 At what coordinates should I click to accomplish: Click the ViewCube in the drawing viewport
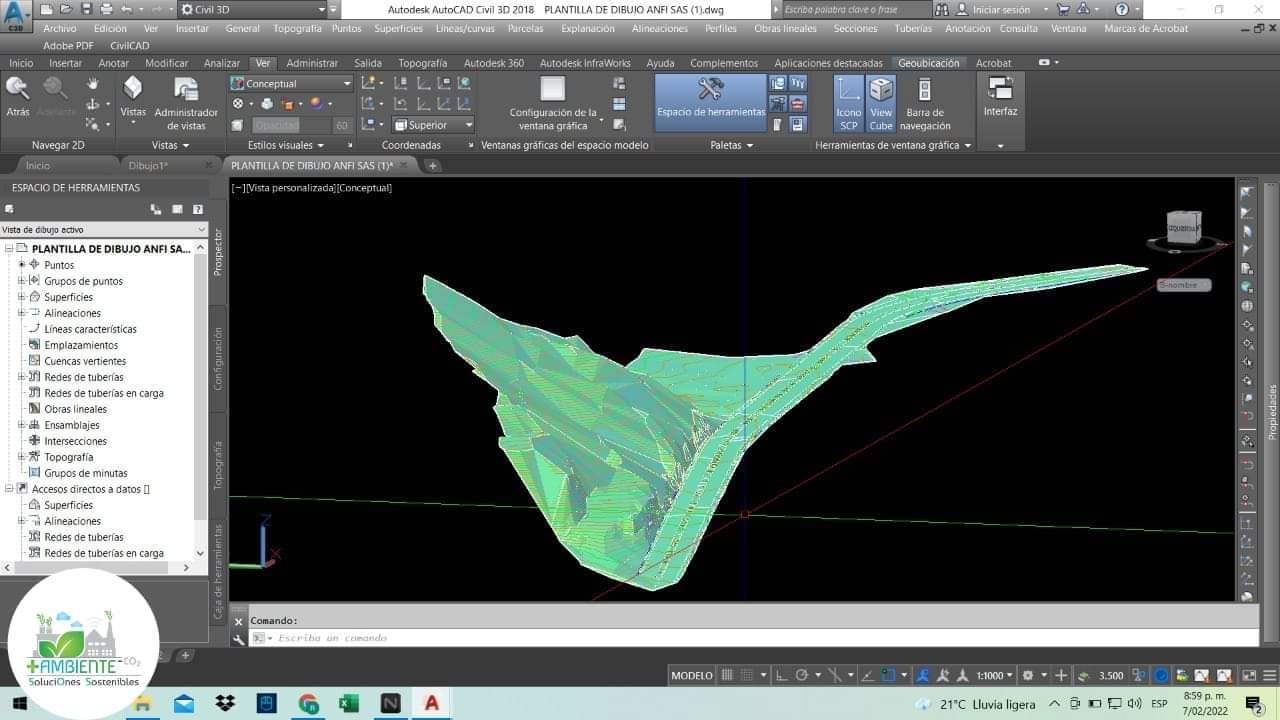pos(1184,226)
